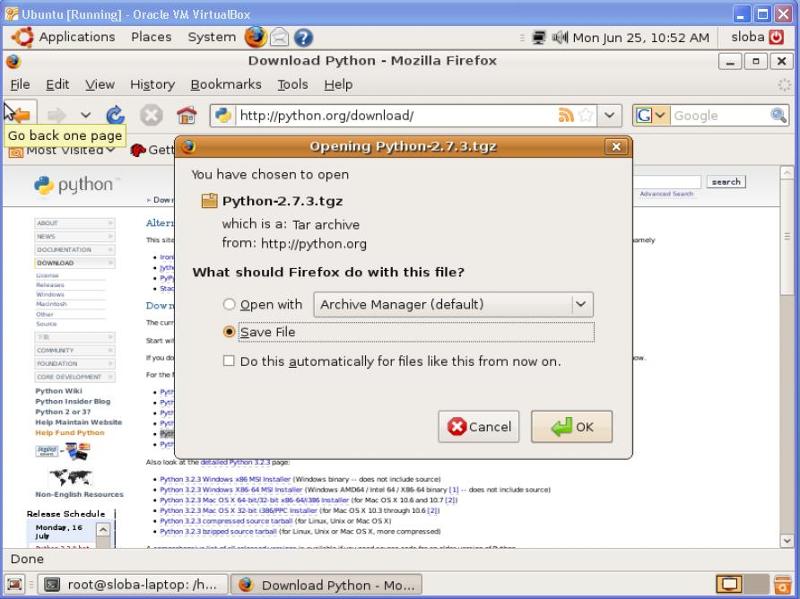Open Python 3.2.3 compressed source tarball link
The image size is (800, 599).
[226, 521]
